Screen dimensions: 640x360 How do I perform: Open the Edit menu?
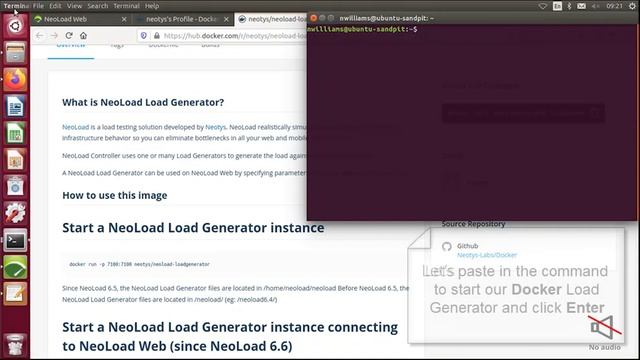click(55, 6)
